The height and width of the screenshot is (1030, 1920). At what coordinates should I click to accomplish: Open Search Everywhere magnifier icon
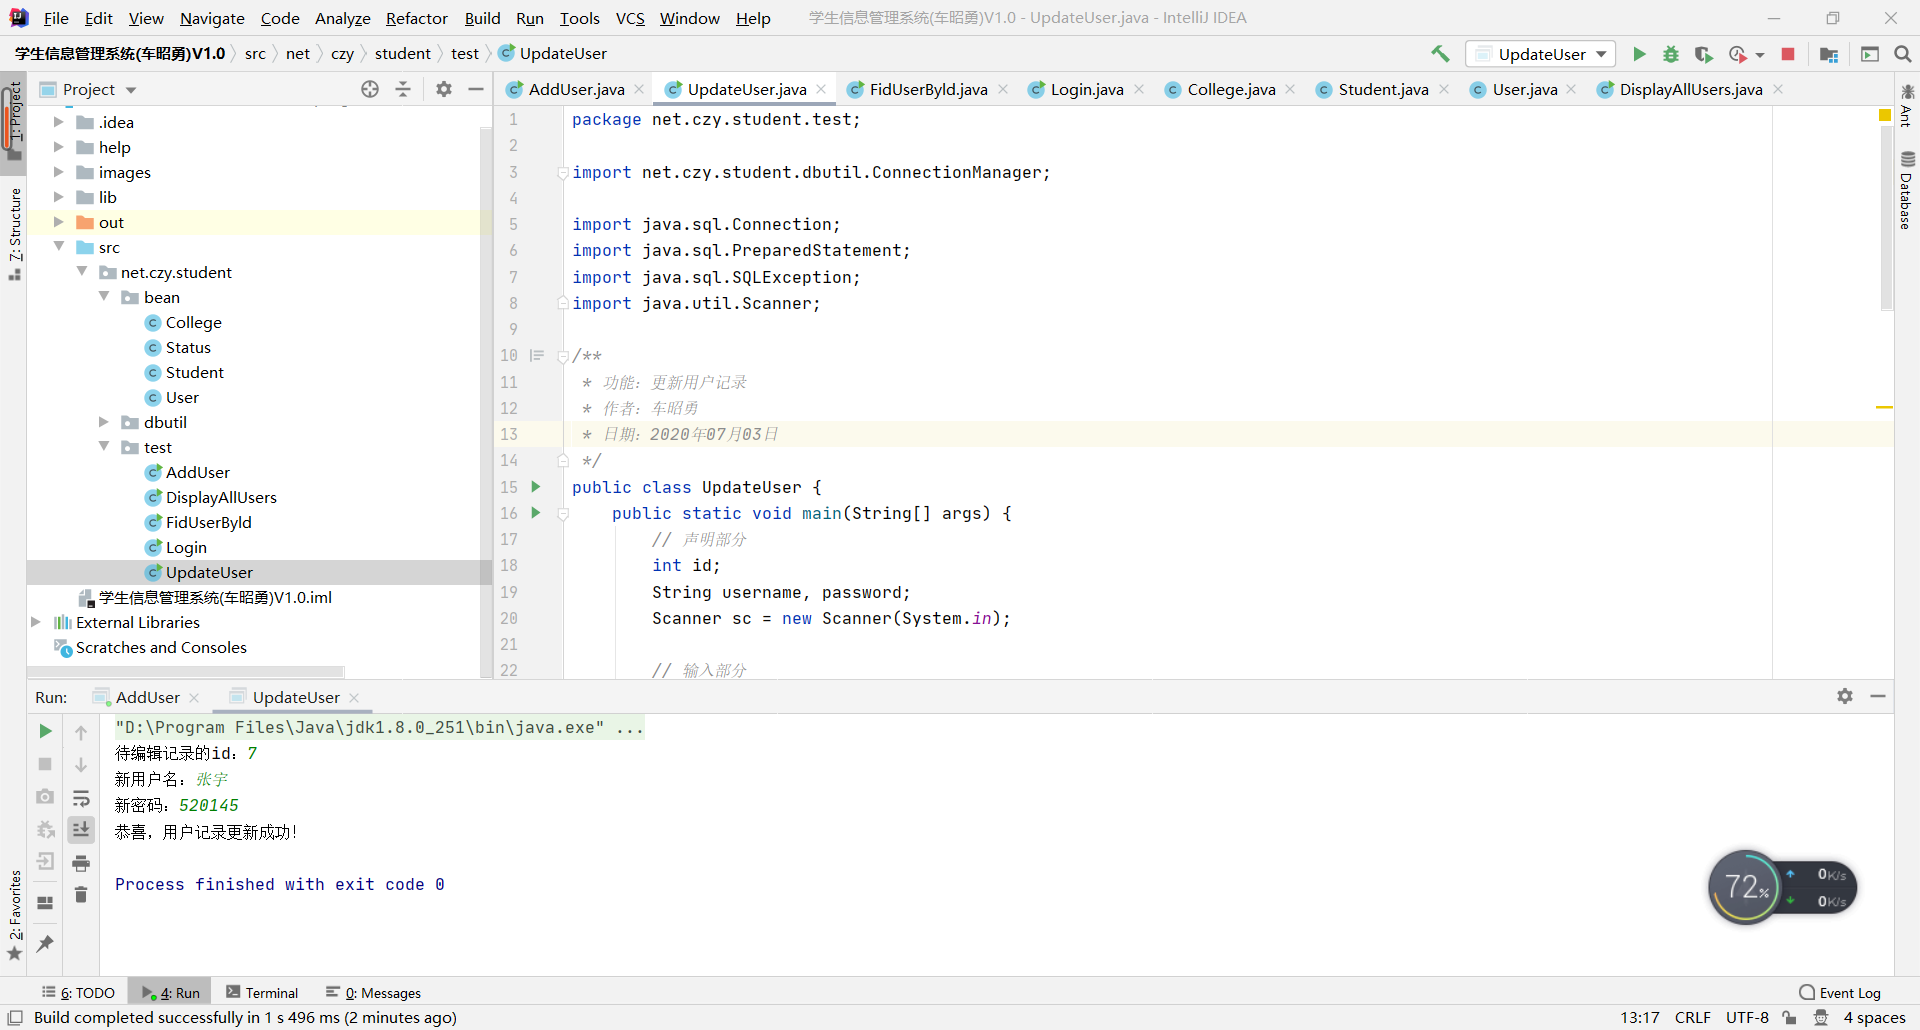tap(1902, 54)
